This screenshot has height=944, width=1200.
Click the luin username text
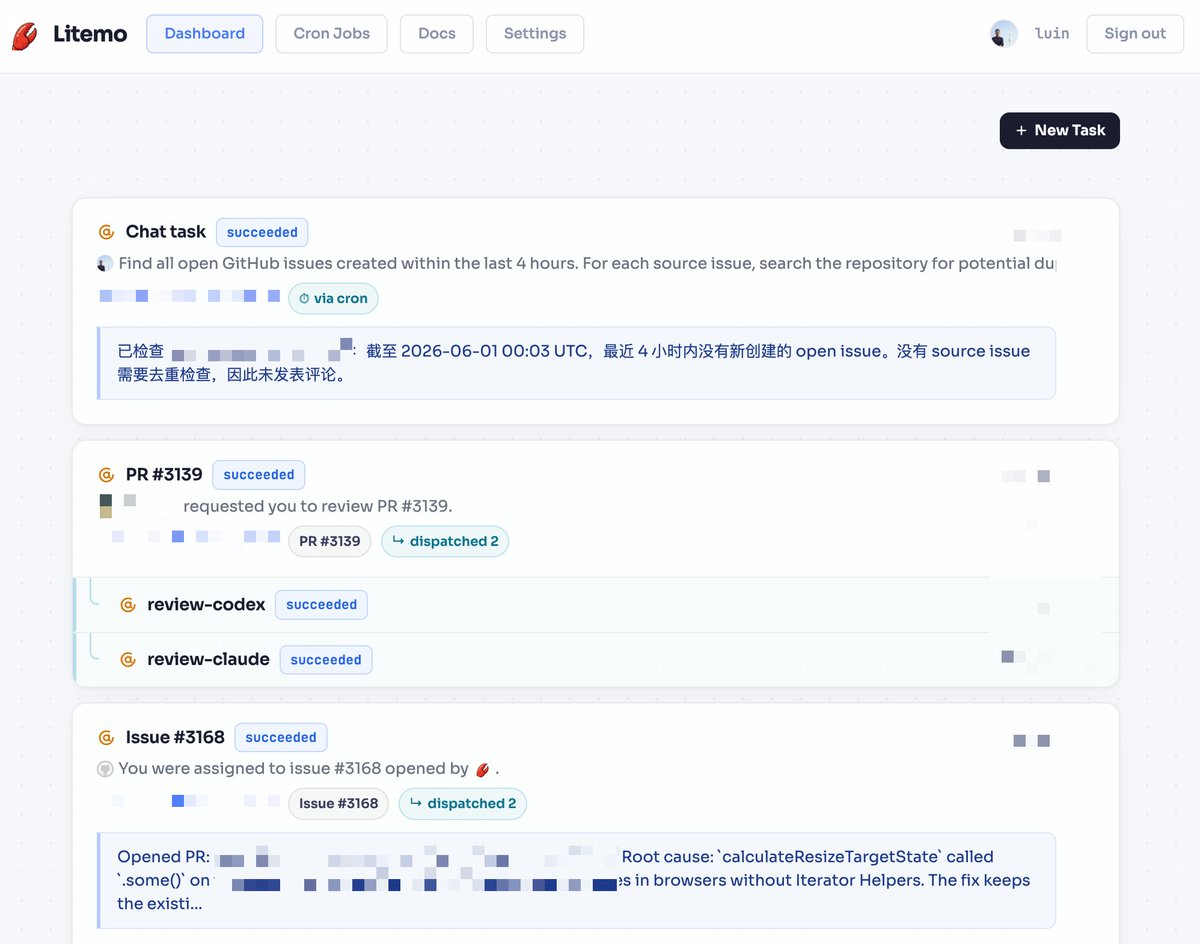pos(1052,34)
